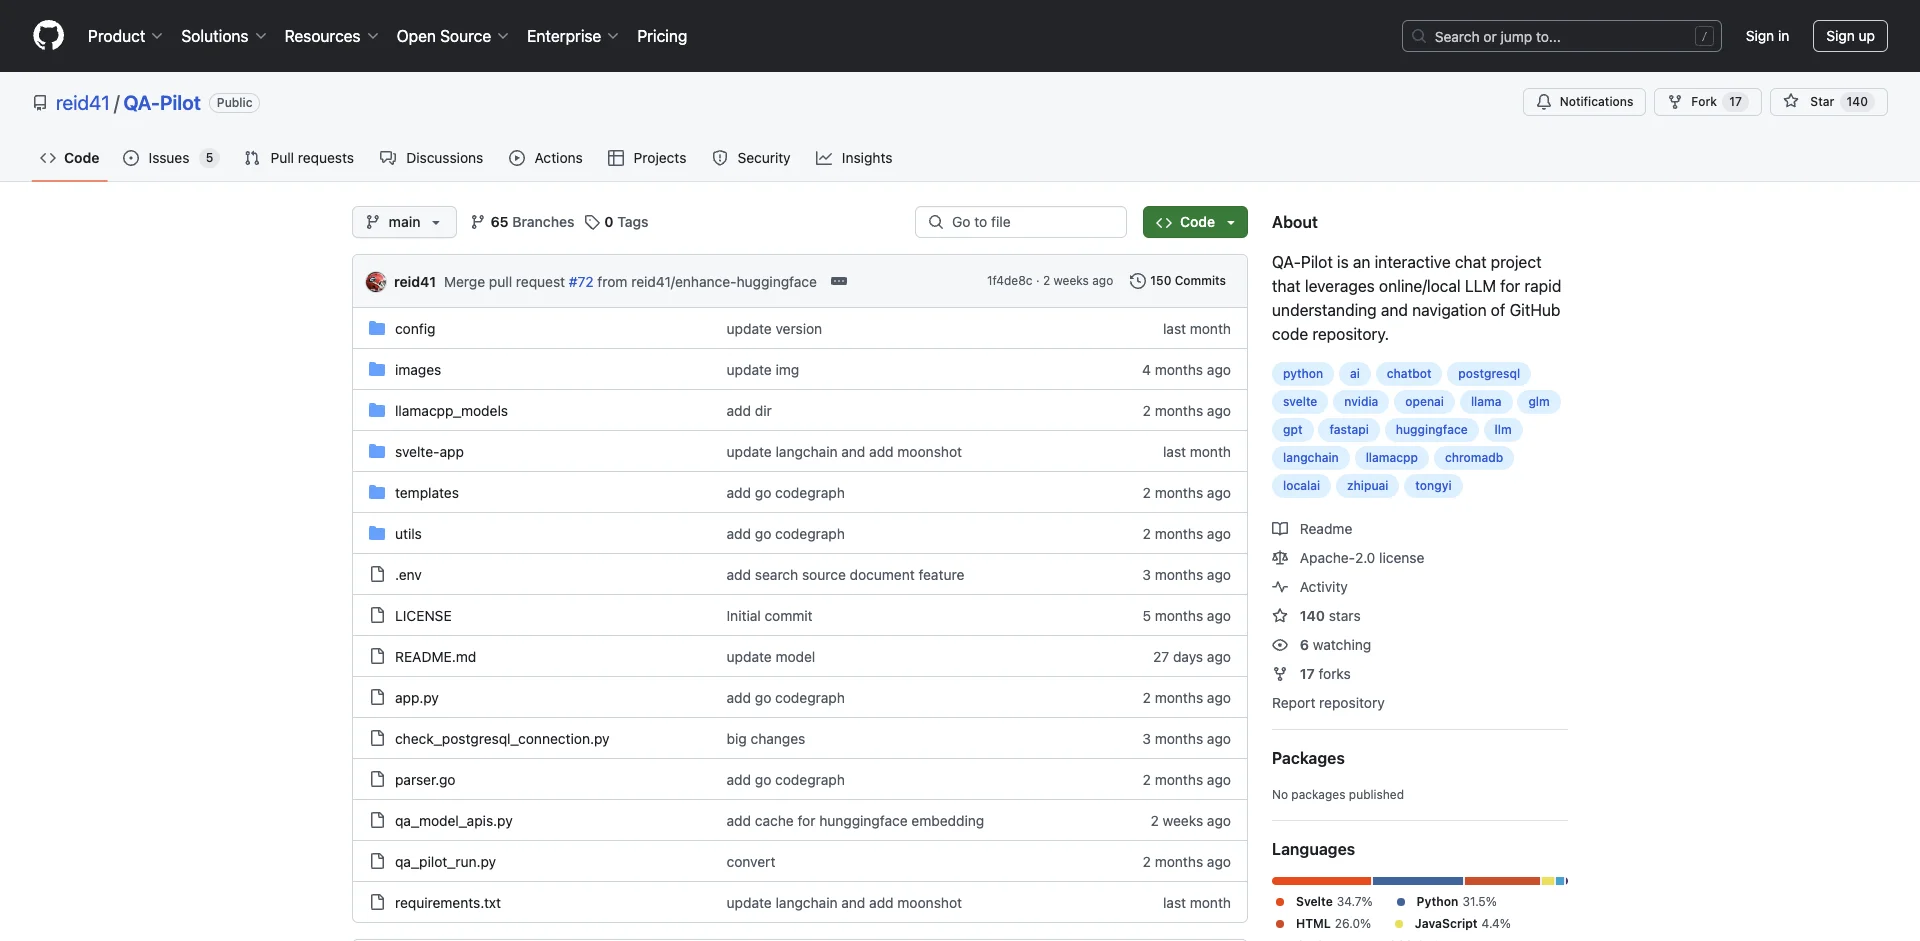Click the app.py file icon
The image size is (1920, 941).
(377, 698)
